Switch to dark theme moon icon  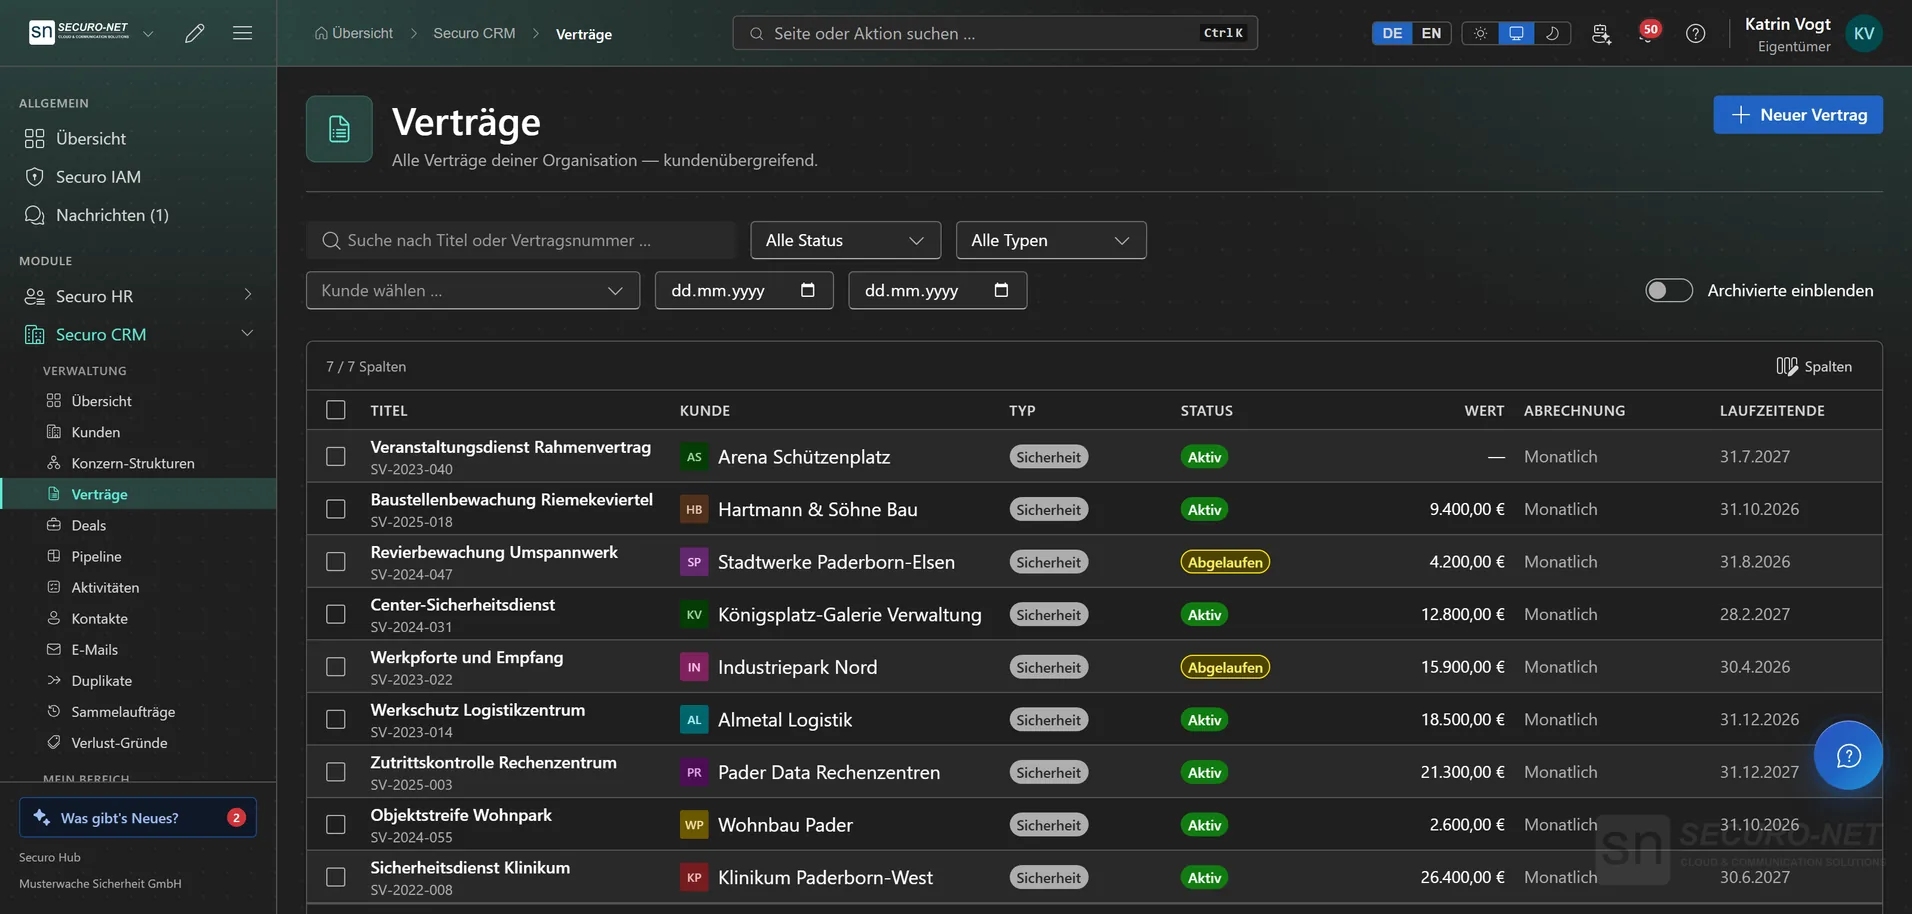(x=1552, y=33)
